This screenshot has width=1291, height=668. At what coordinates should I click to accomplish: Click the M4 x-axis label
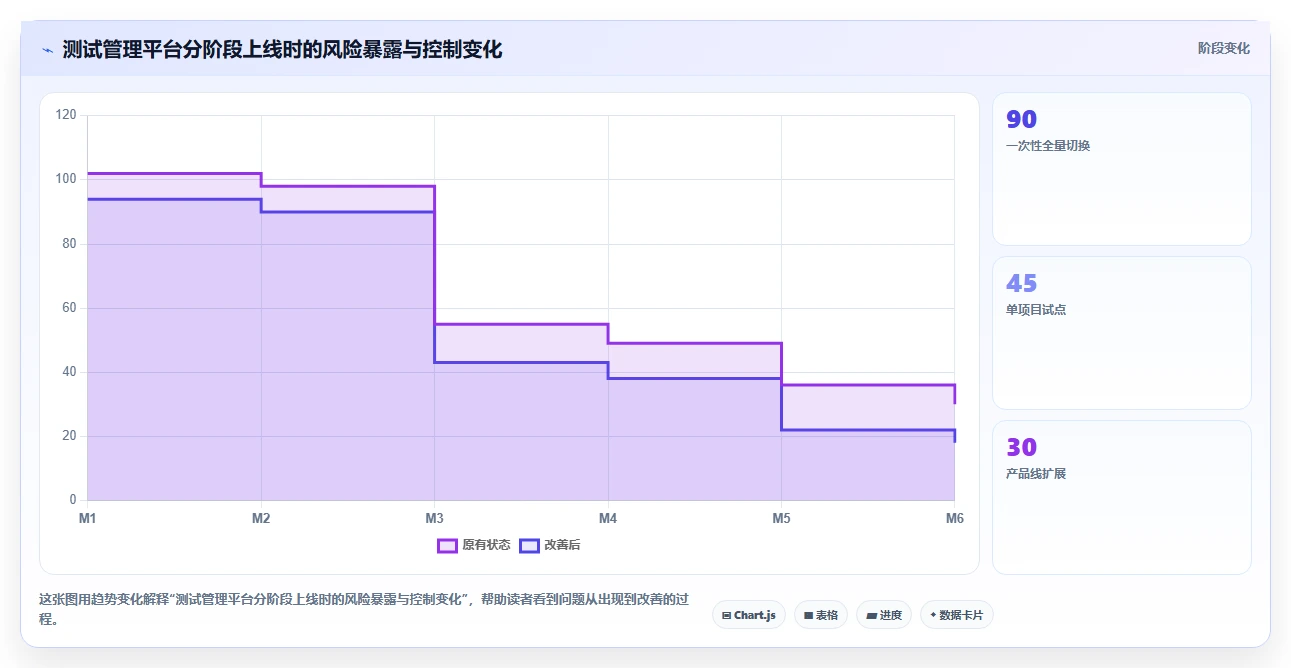(x=608, y=518)
